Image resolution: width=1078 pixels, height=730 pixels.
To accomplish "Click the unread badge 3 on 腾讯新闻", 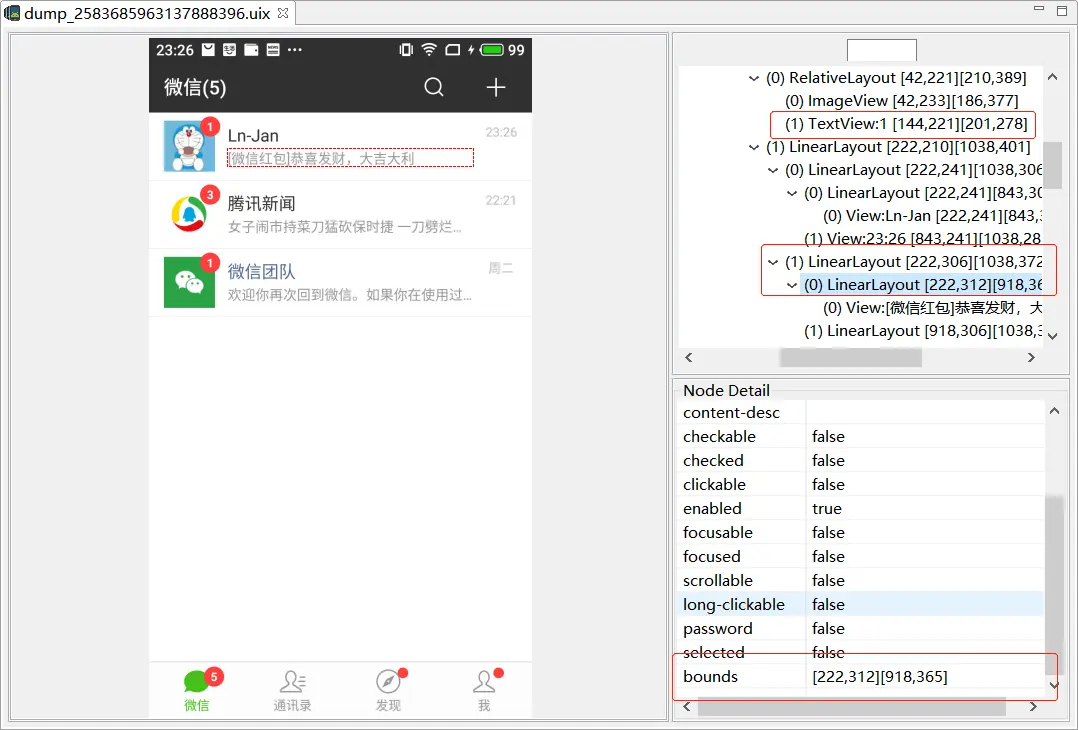I will 210,195.
